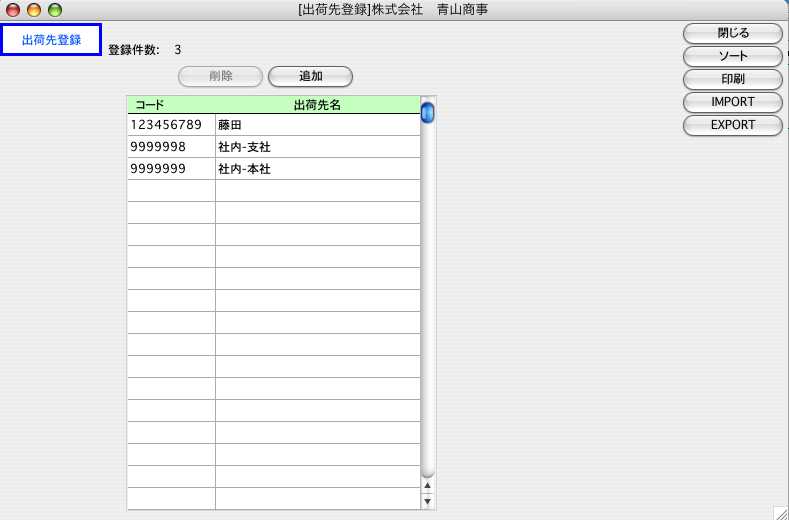The image size is (789, 520).
Task: Click the scroll down arrow in the table
Action: click(x=428, y=500)
